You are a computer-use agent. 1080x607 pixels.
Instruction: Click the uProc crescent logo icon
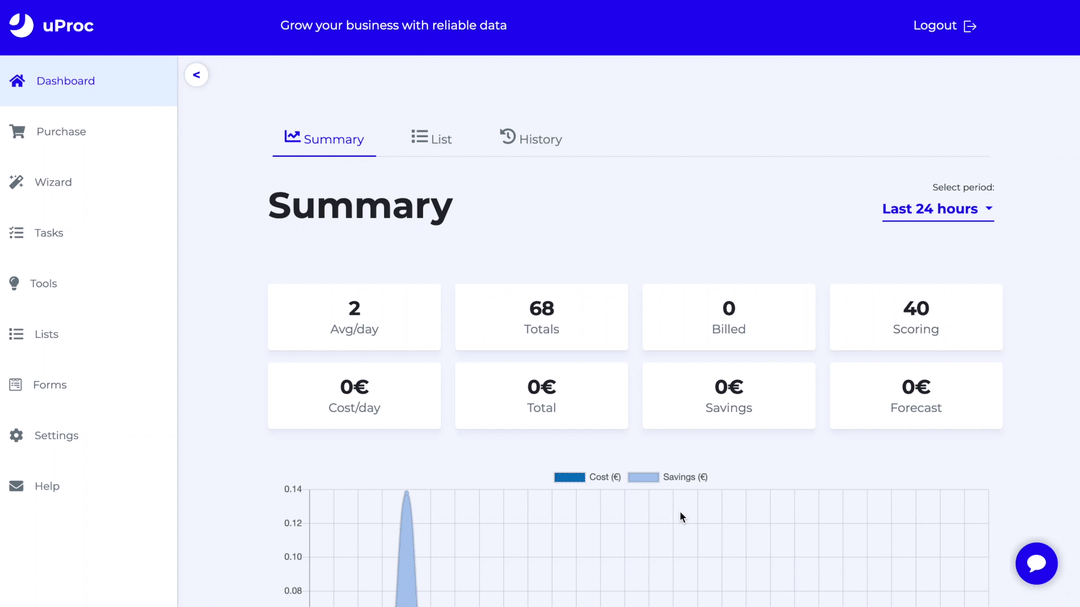(21, 26)
